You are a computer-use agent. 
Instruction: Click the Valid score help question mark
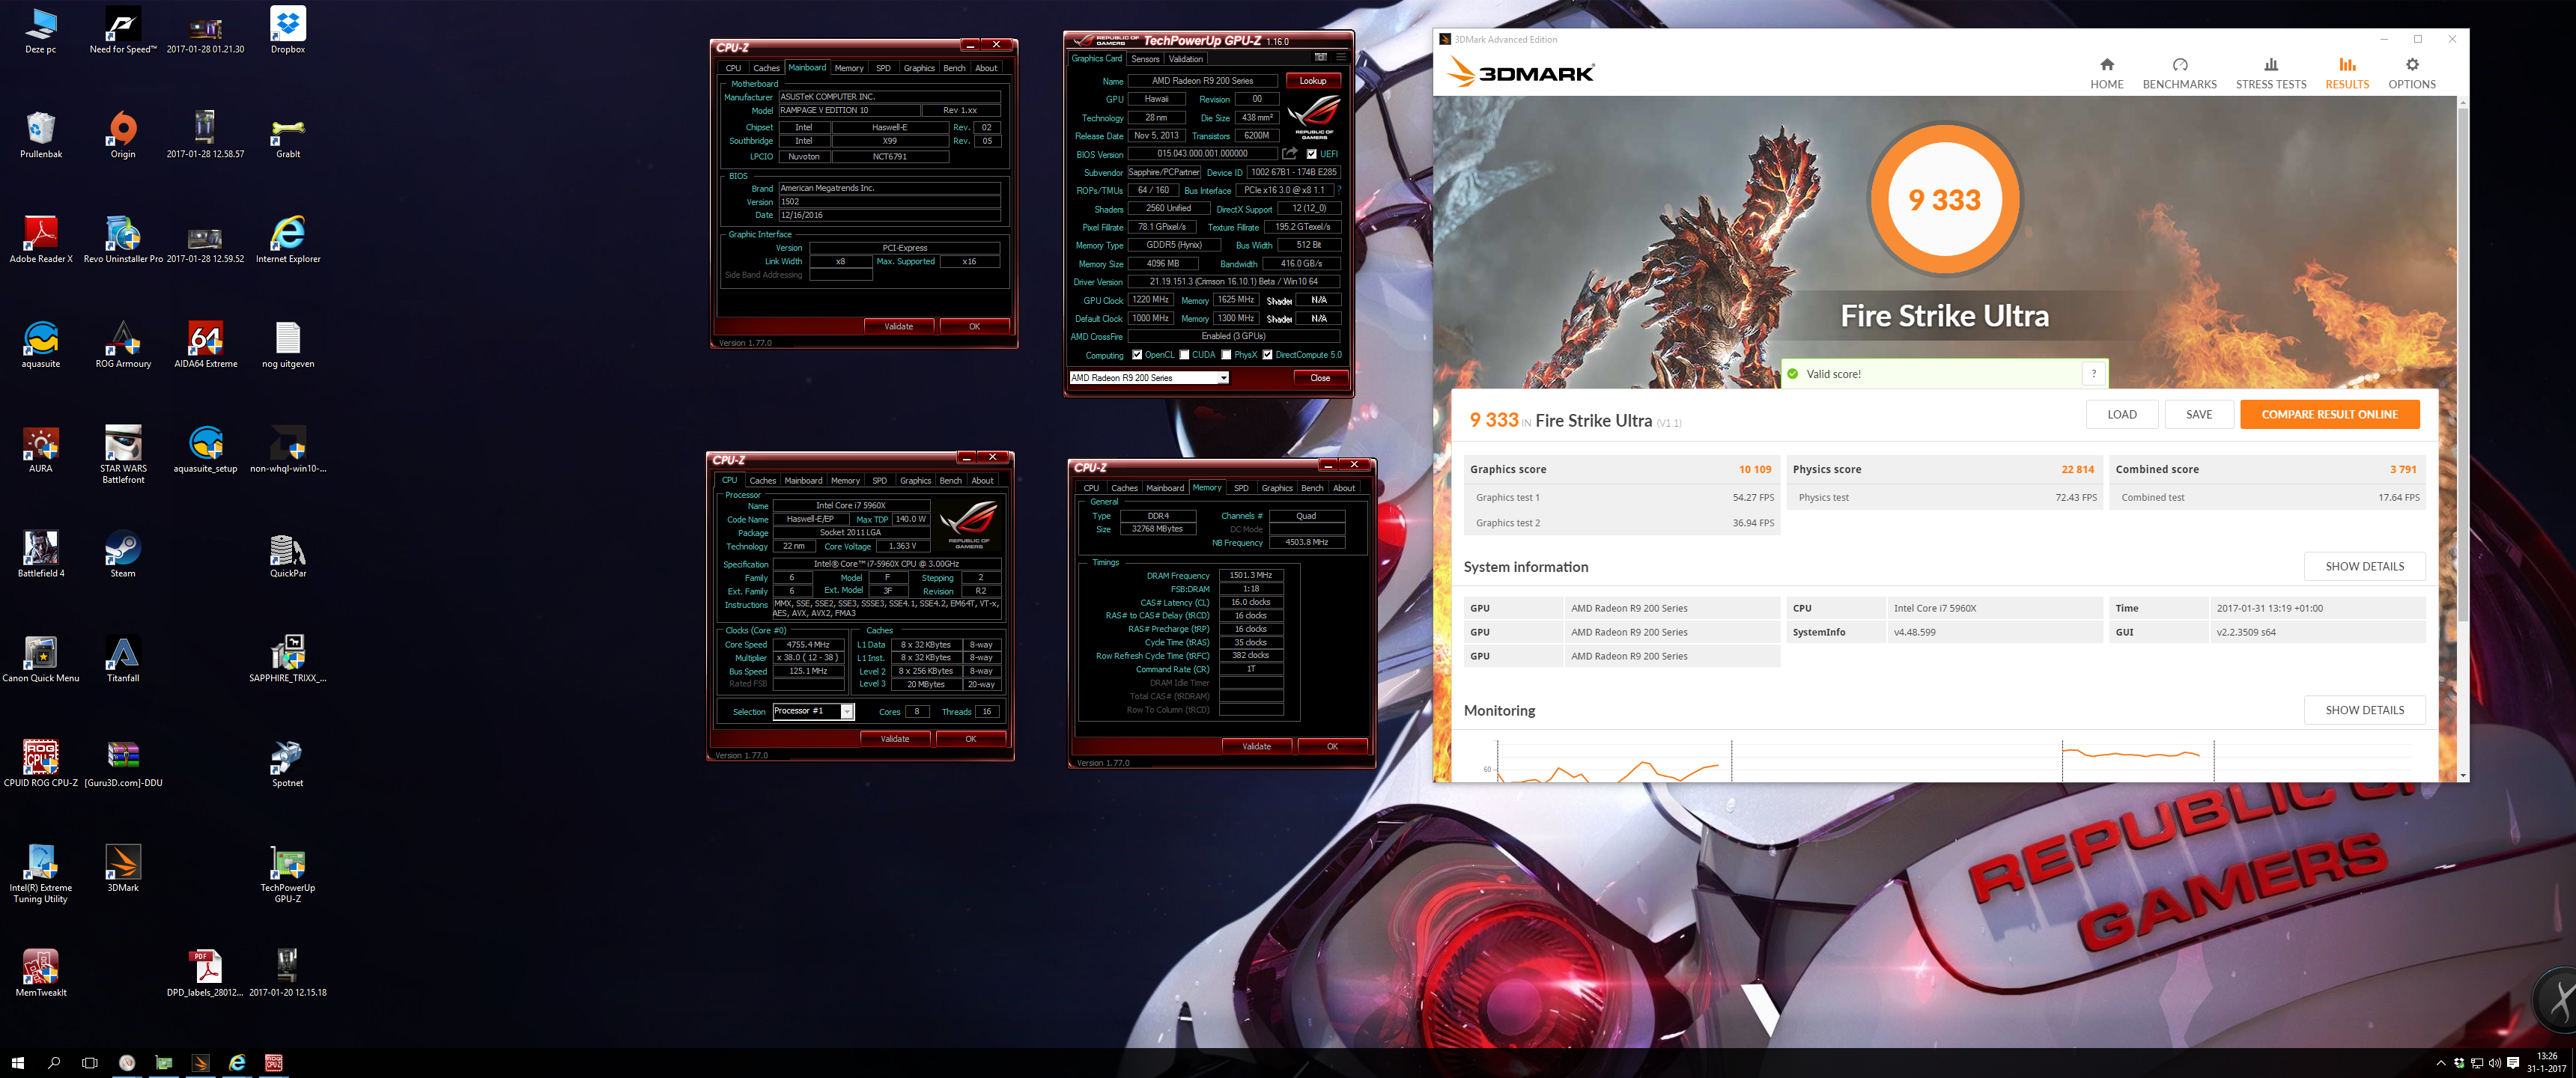coord(2093,374)
